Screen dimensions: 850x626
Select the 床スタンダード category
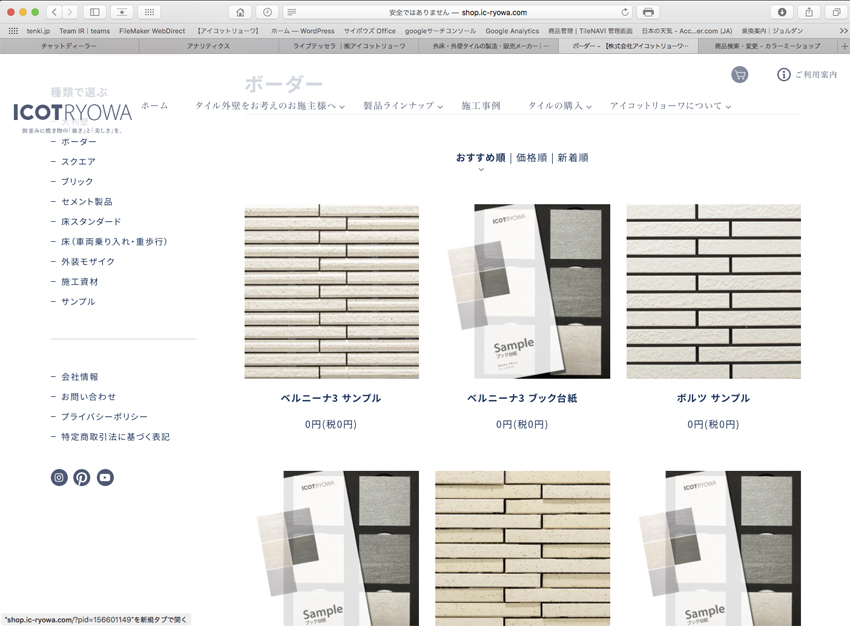91,222
